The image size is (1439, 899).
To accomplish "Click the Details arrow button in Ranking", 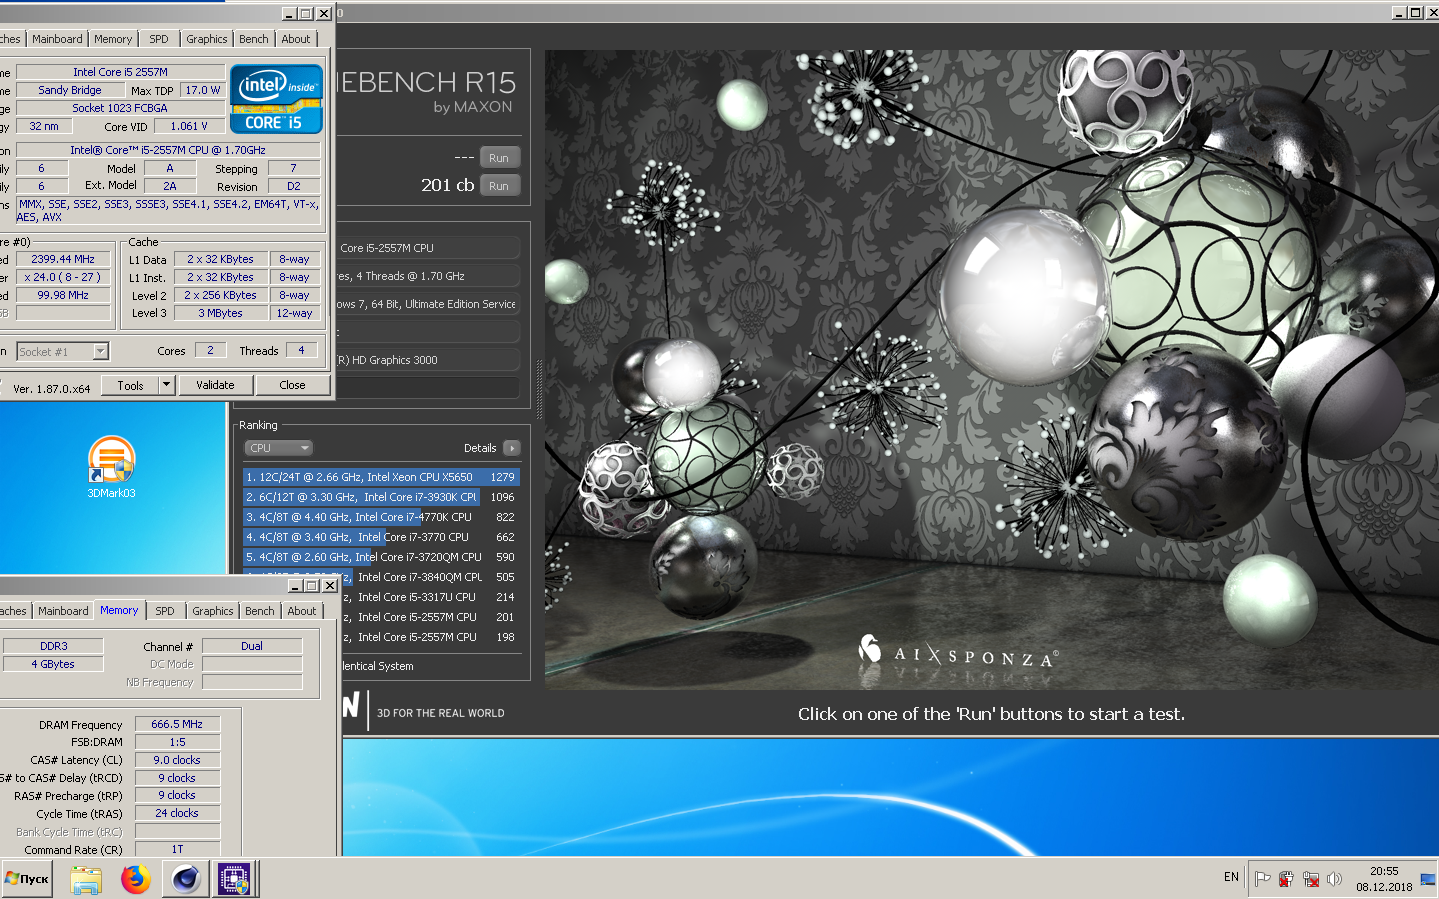I will tap(512, 448).
